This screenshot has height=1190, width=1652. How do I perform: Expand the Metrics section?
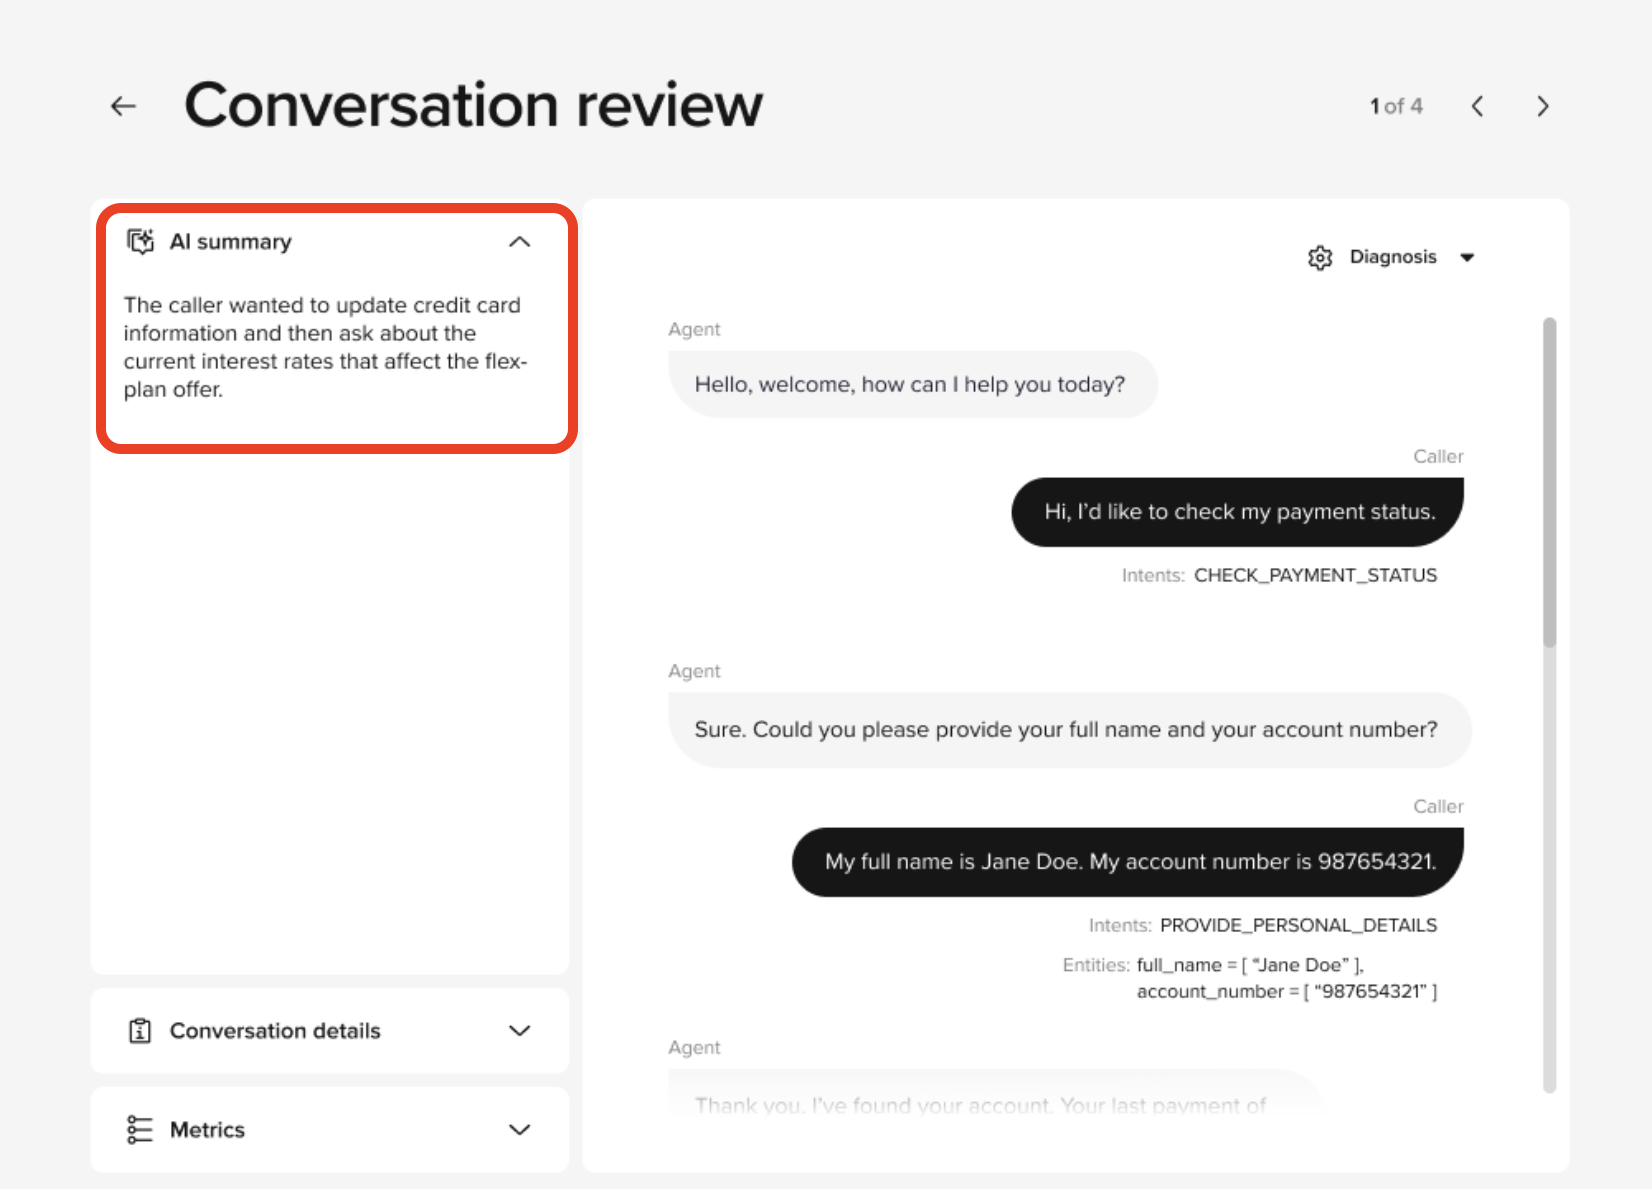tap(519, 1129)
